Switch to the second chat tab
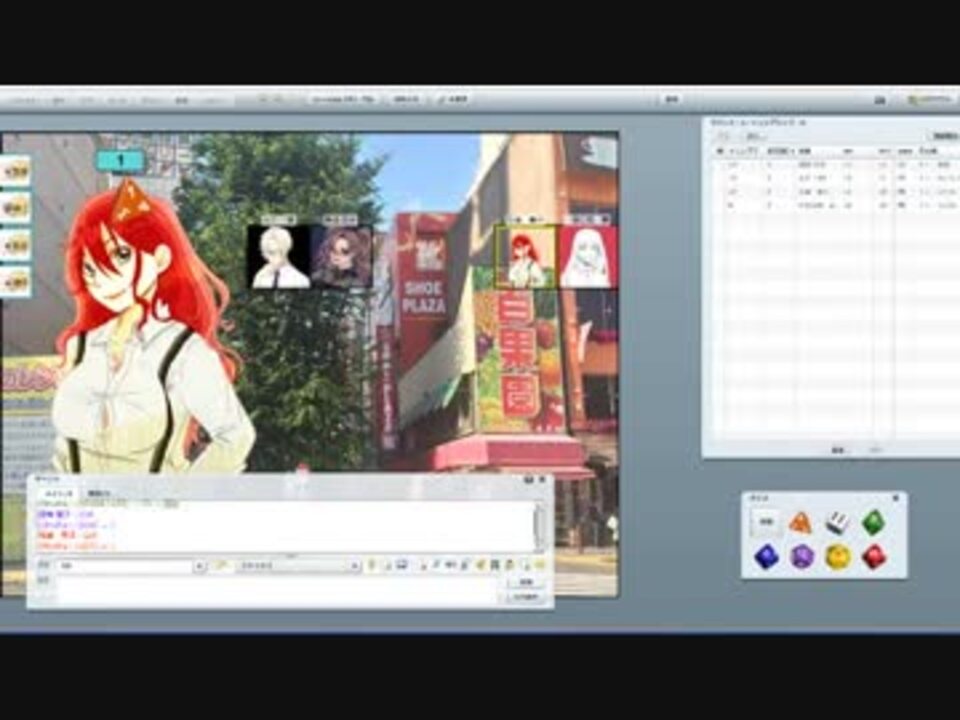Screen dimensions: 960x720 click(99, 493)
